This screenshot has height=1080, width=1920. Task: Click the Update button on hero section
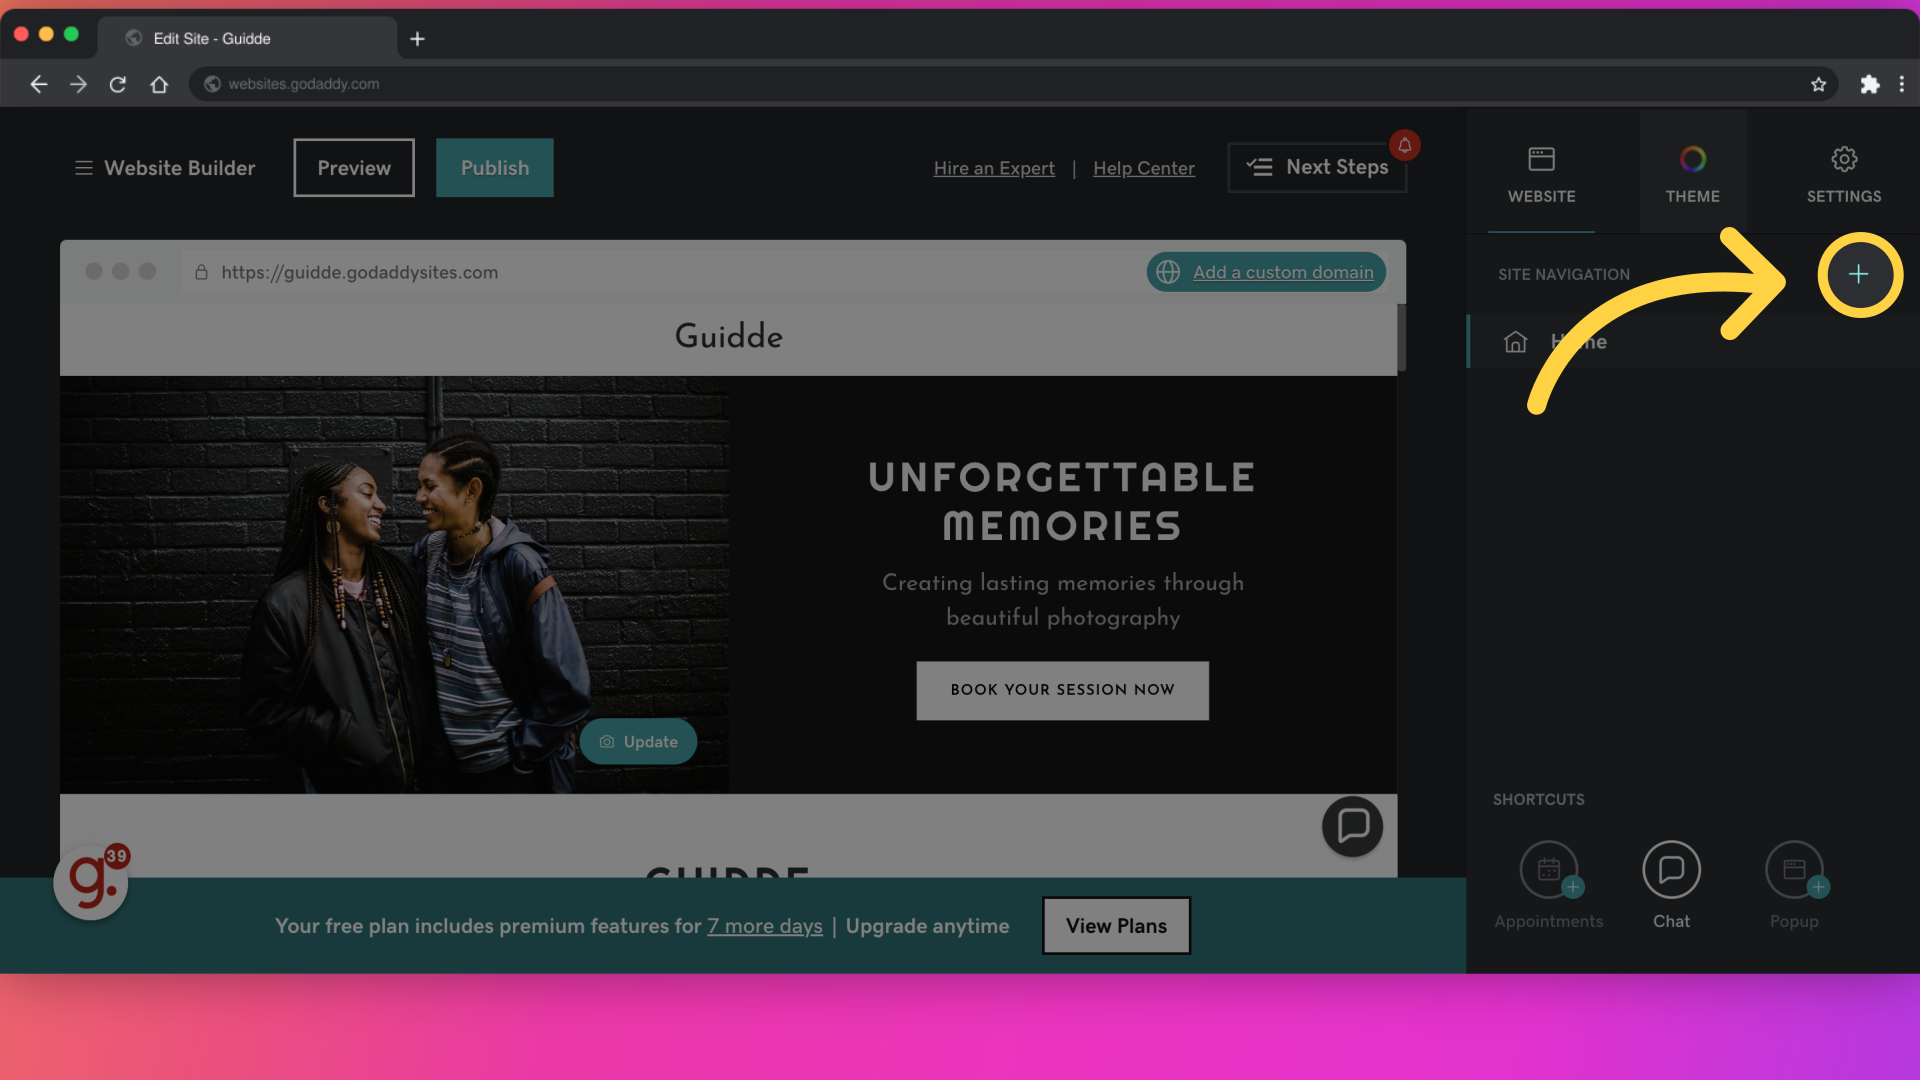coord(638,741)
